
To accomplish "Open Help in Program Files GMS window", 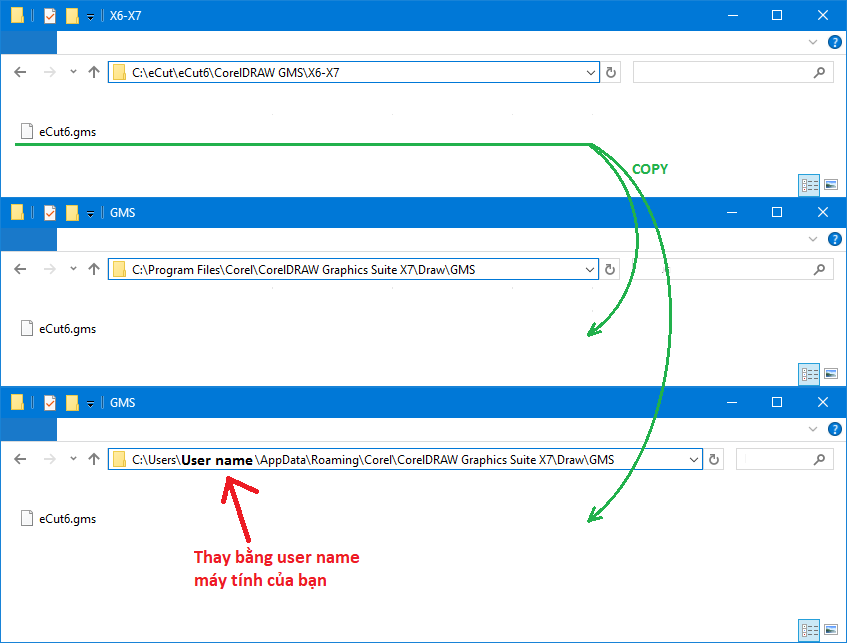I will coord(834,239).
